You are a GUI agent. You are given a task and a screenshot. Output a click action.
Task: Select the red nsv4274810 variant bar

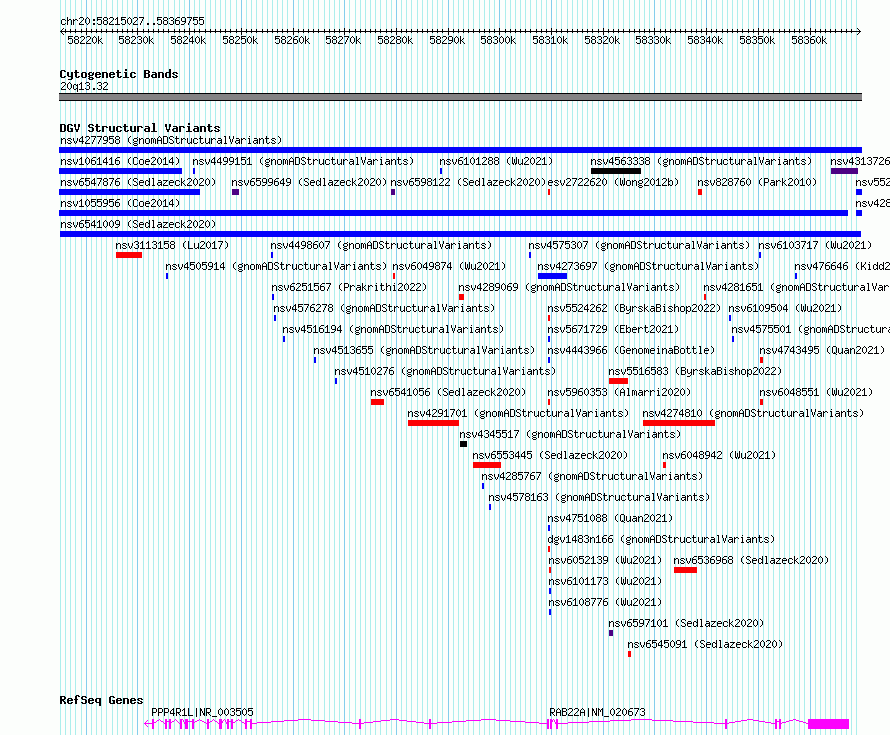(679, 423)
